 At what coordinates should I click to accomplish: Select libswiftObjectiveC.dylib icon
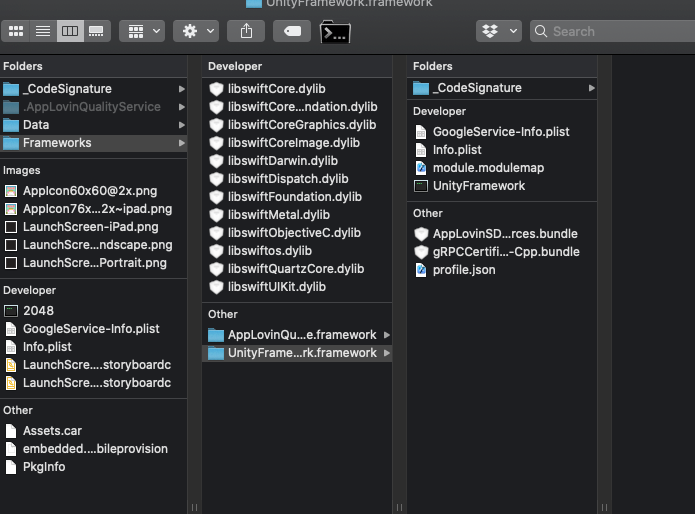(216, 233)
